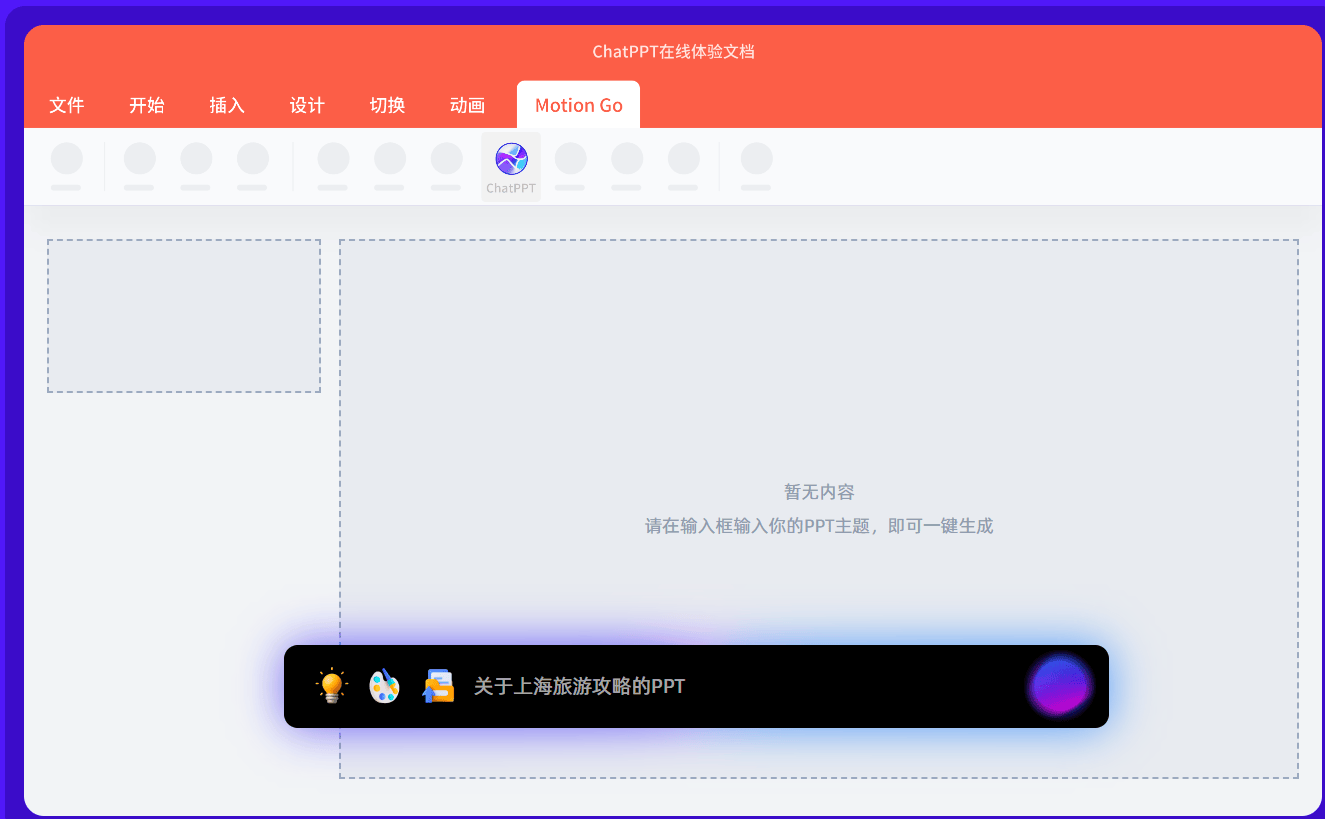Click the ChatPPT icon in the ribbon

coord(511,160)
